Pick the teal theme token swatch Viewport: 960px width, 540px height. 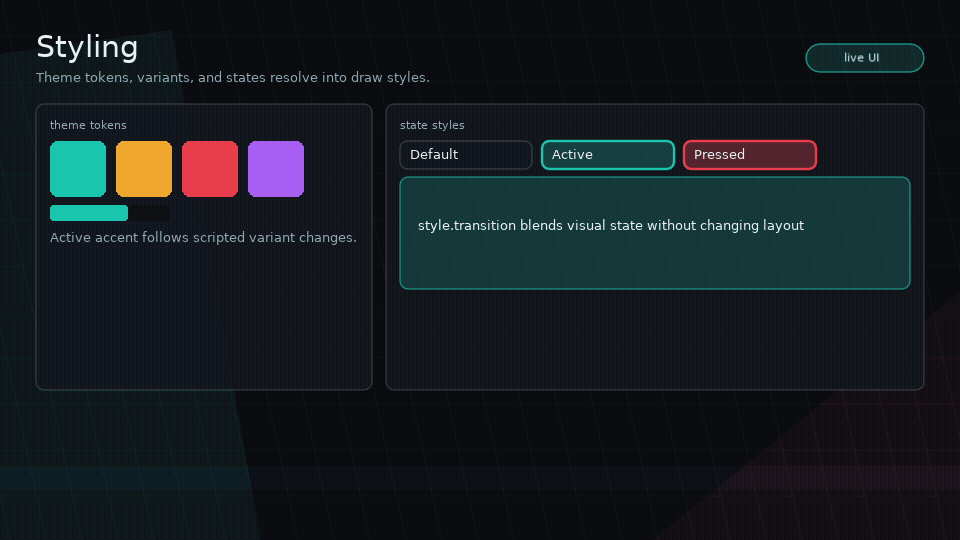(x=78, y=169)
